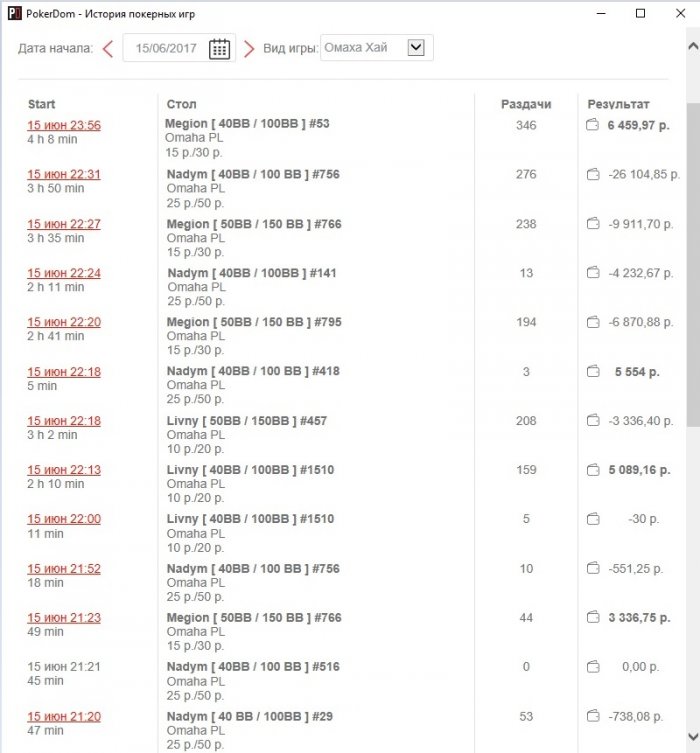Open session 15 июн 21:52
Viewport: 700px width, 753px height.
pos(64,569)
